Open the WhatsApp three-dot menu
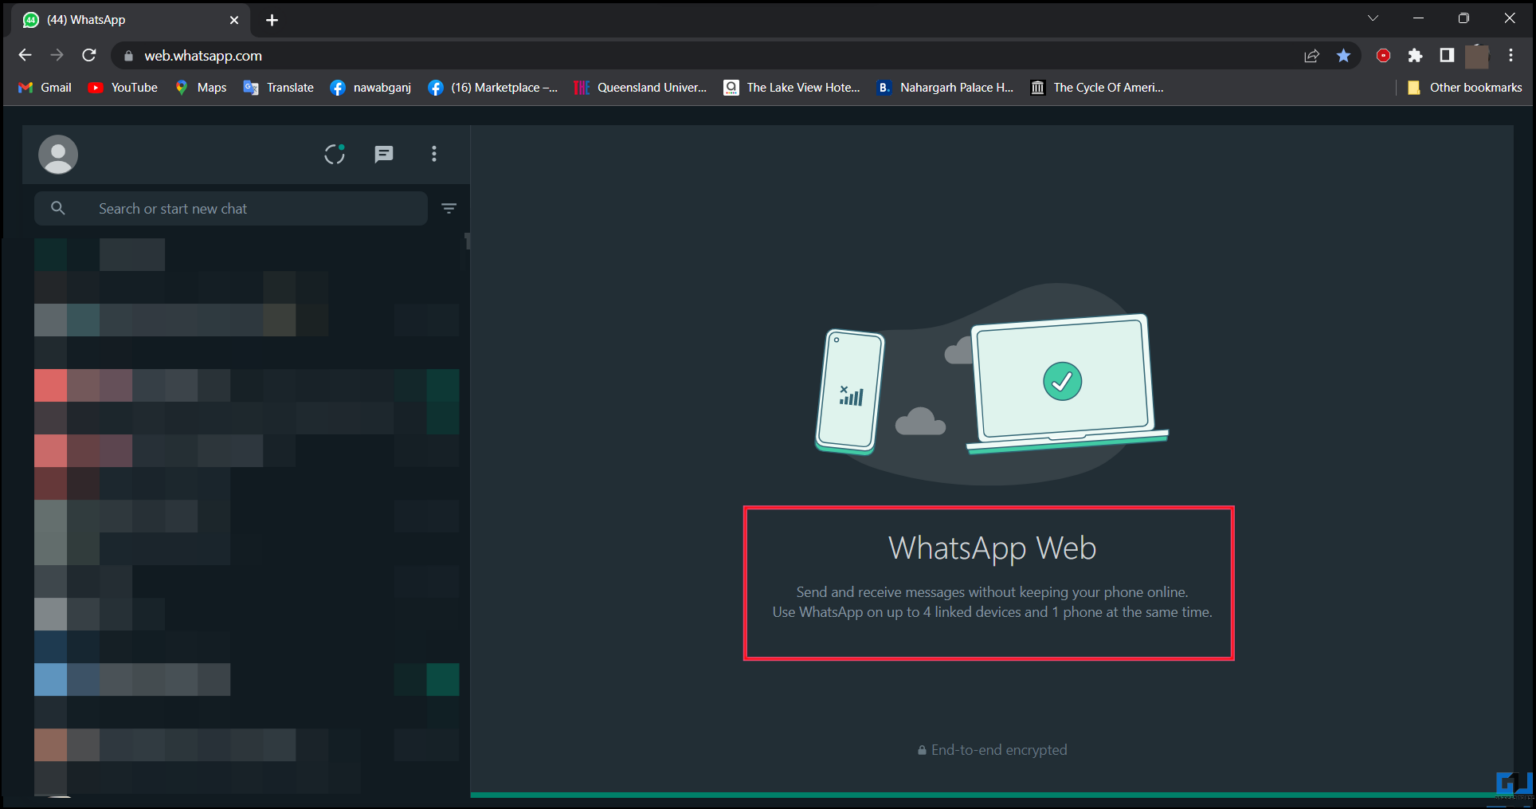 tap(433, 154)
